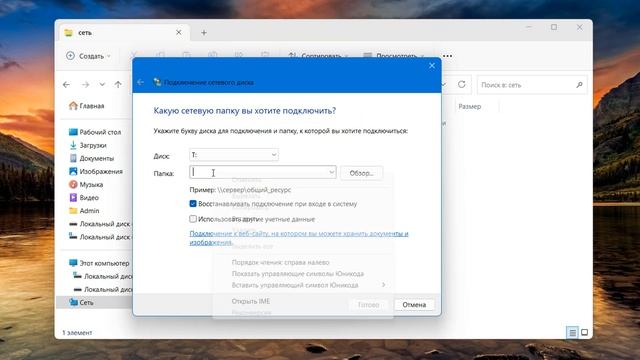
Task: Open the Диск drive letter dropdown
Action: pyautogui.click(x=234, y=155)
